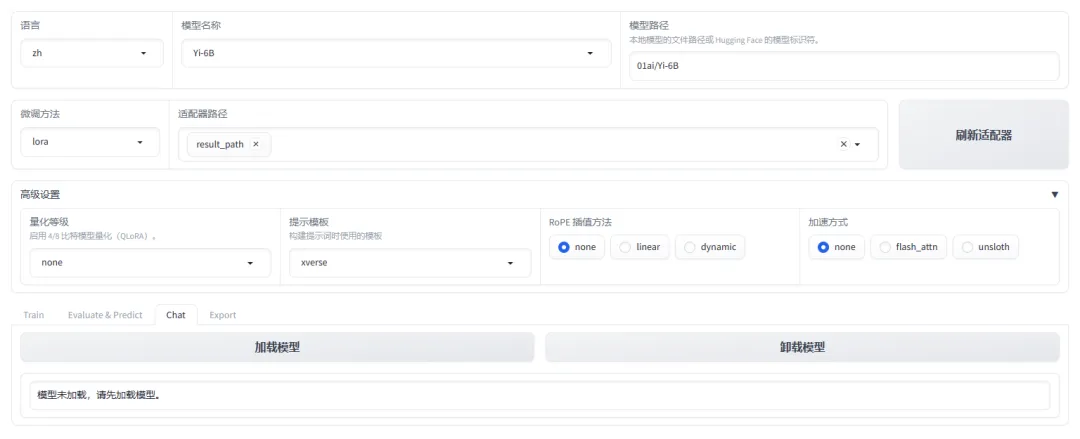Click the 刷新适配器 button

(x=984, y=135)
